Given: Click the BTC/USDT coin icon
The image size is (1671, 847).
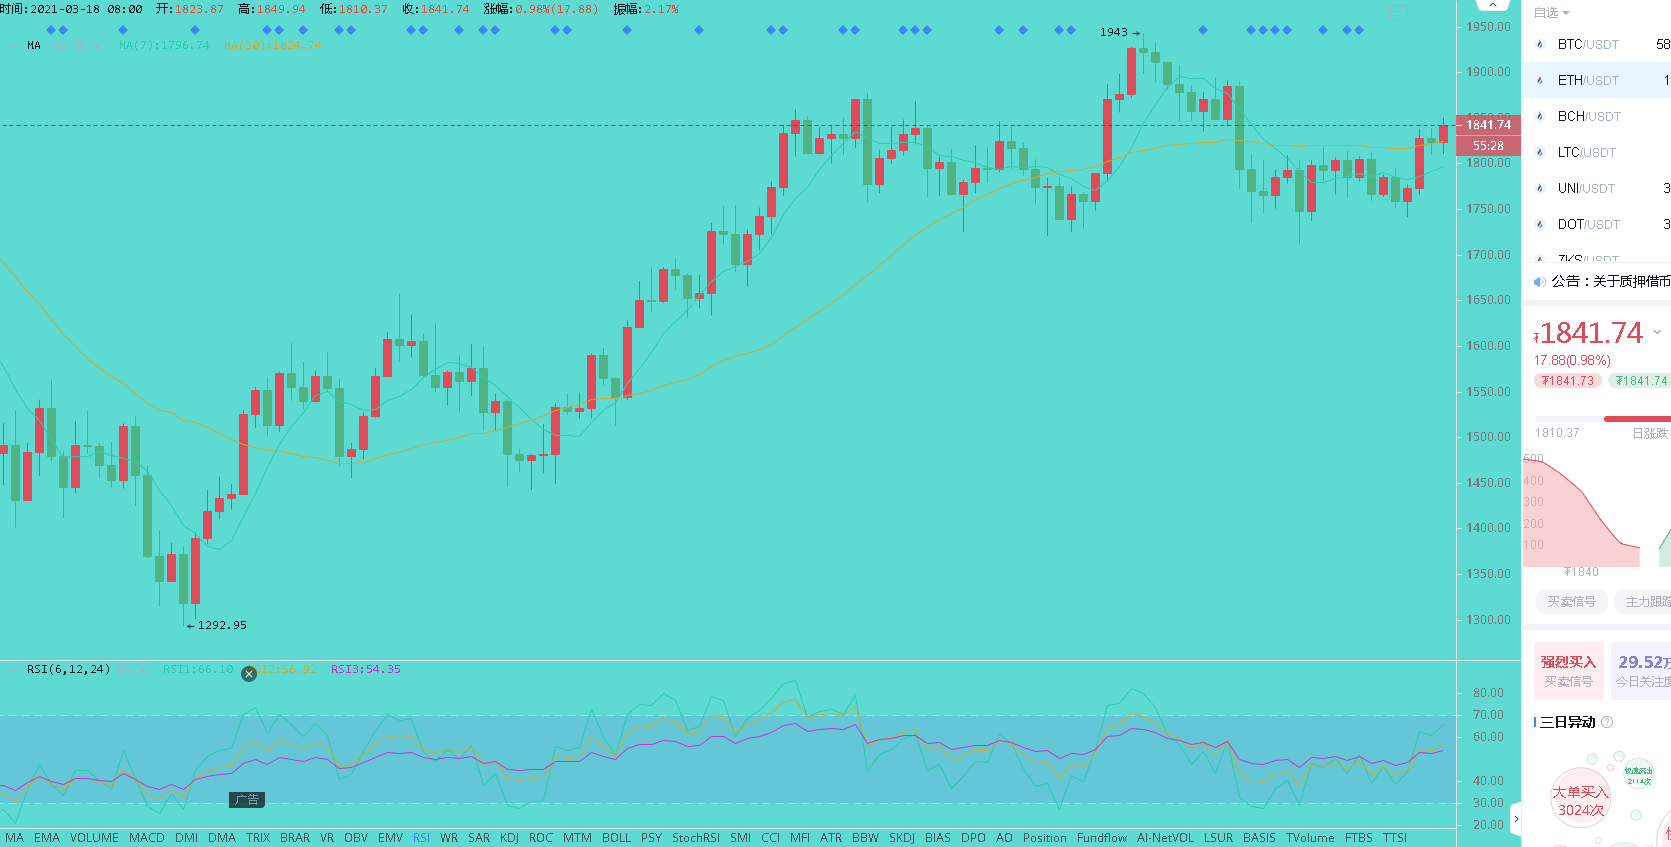Looking at the screenshot, I should pyautogui.click(x=1540, y=44).
